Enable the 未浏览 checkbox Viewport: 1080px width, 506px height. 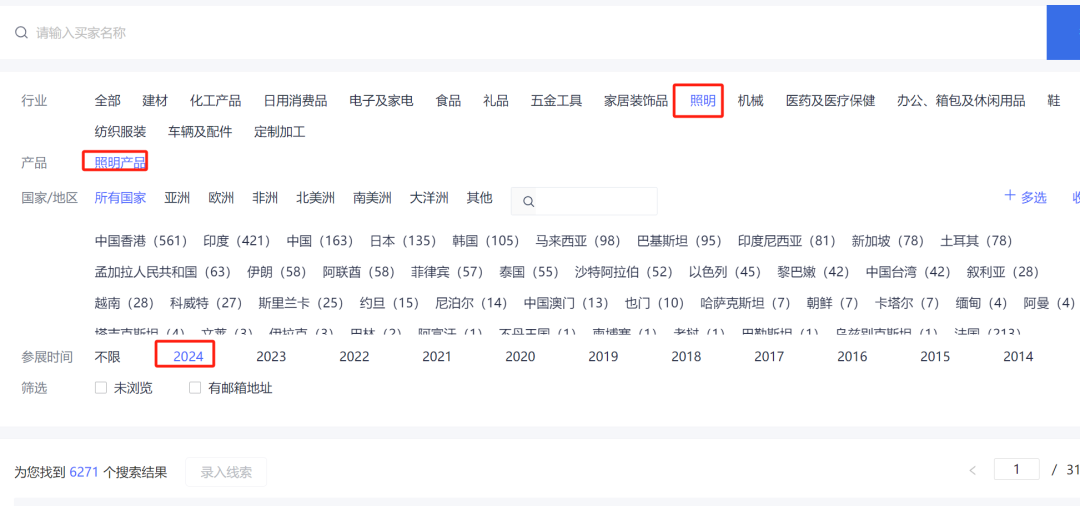(x=101, y=388)
